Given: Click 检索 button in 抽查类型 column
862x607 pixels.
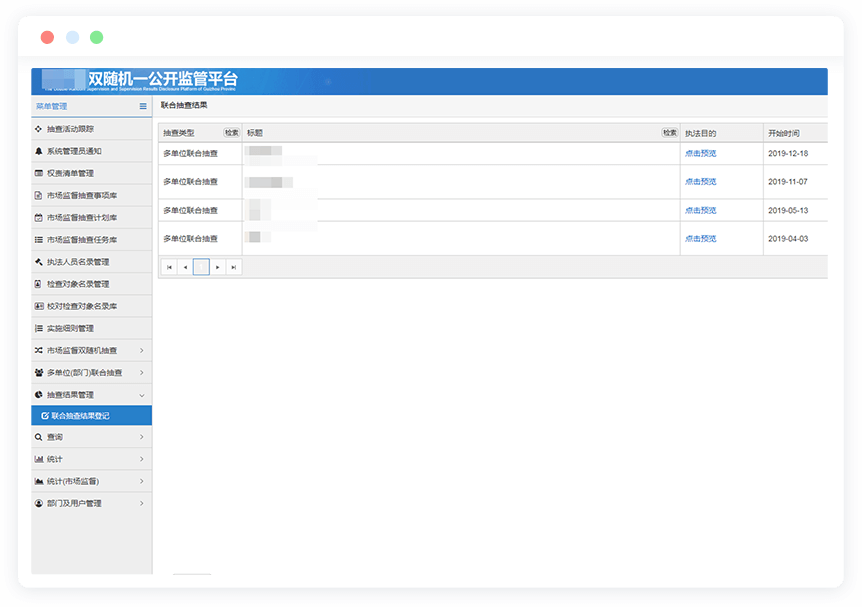Looking at the screenshot, I should (x=231, y=133).
